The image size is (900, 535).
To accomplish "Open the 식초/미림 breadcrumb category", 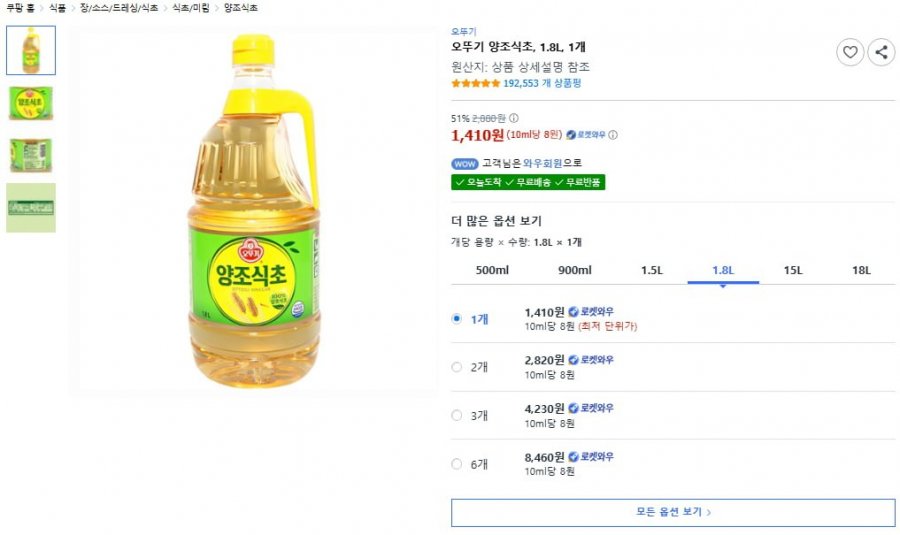I will (191, 7).
